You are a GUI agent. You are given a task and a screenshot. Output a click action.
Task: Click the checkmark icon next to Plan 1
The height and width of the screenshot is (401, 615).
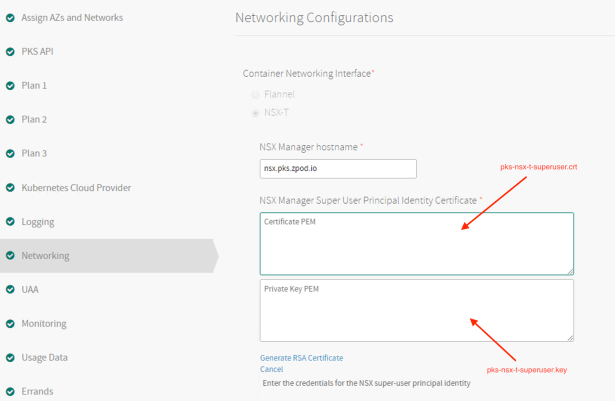point(10,85)
